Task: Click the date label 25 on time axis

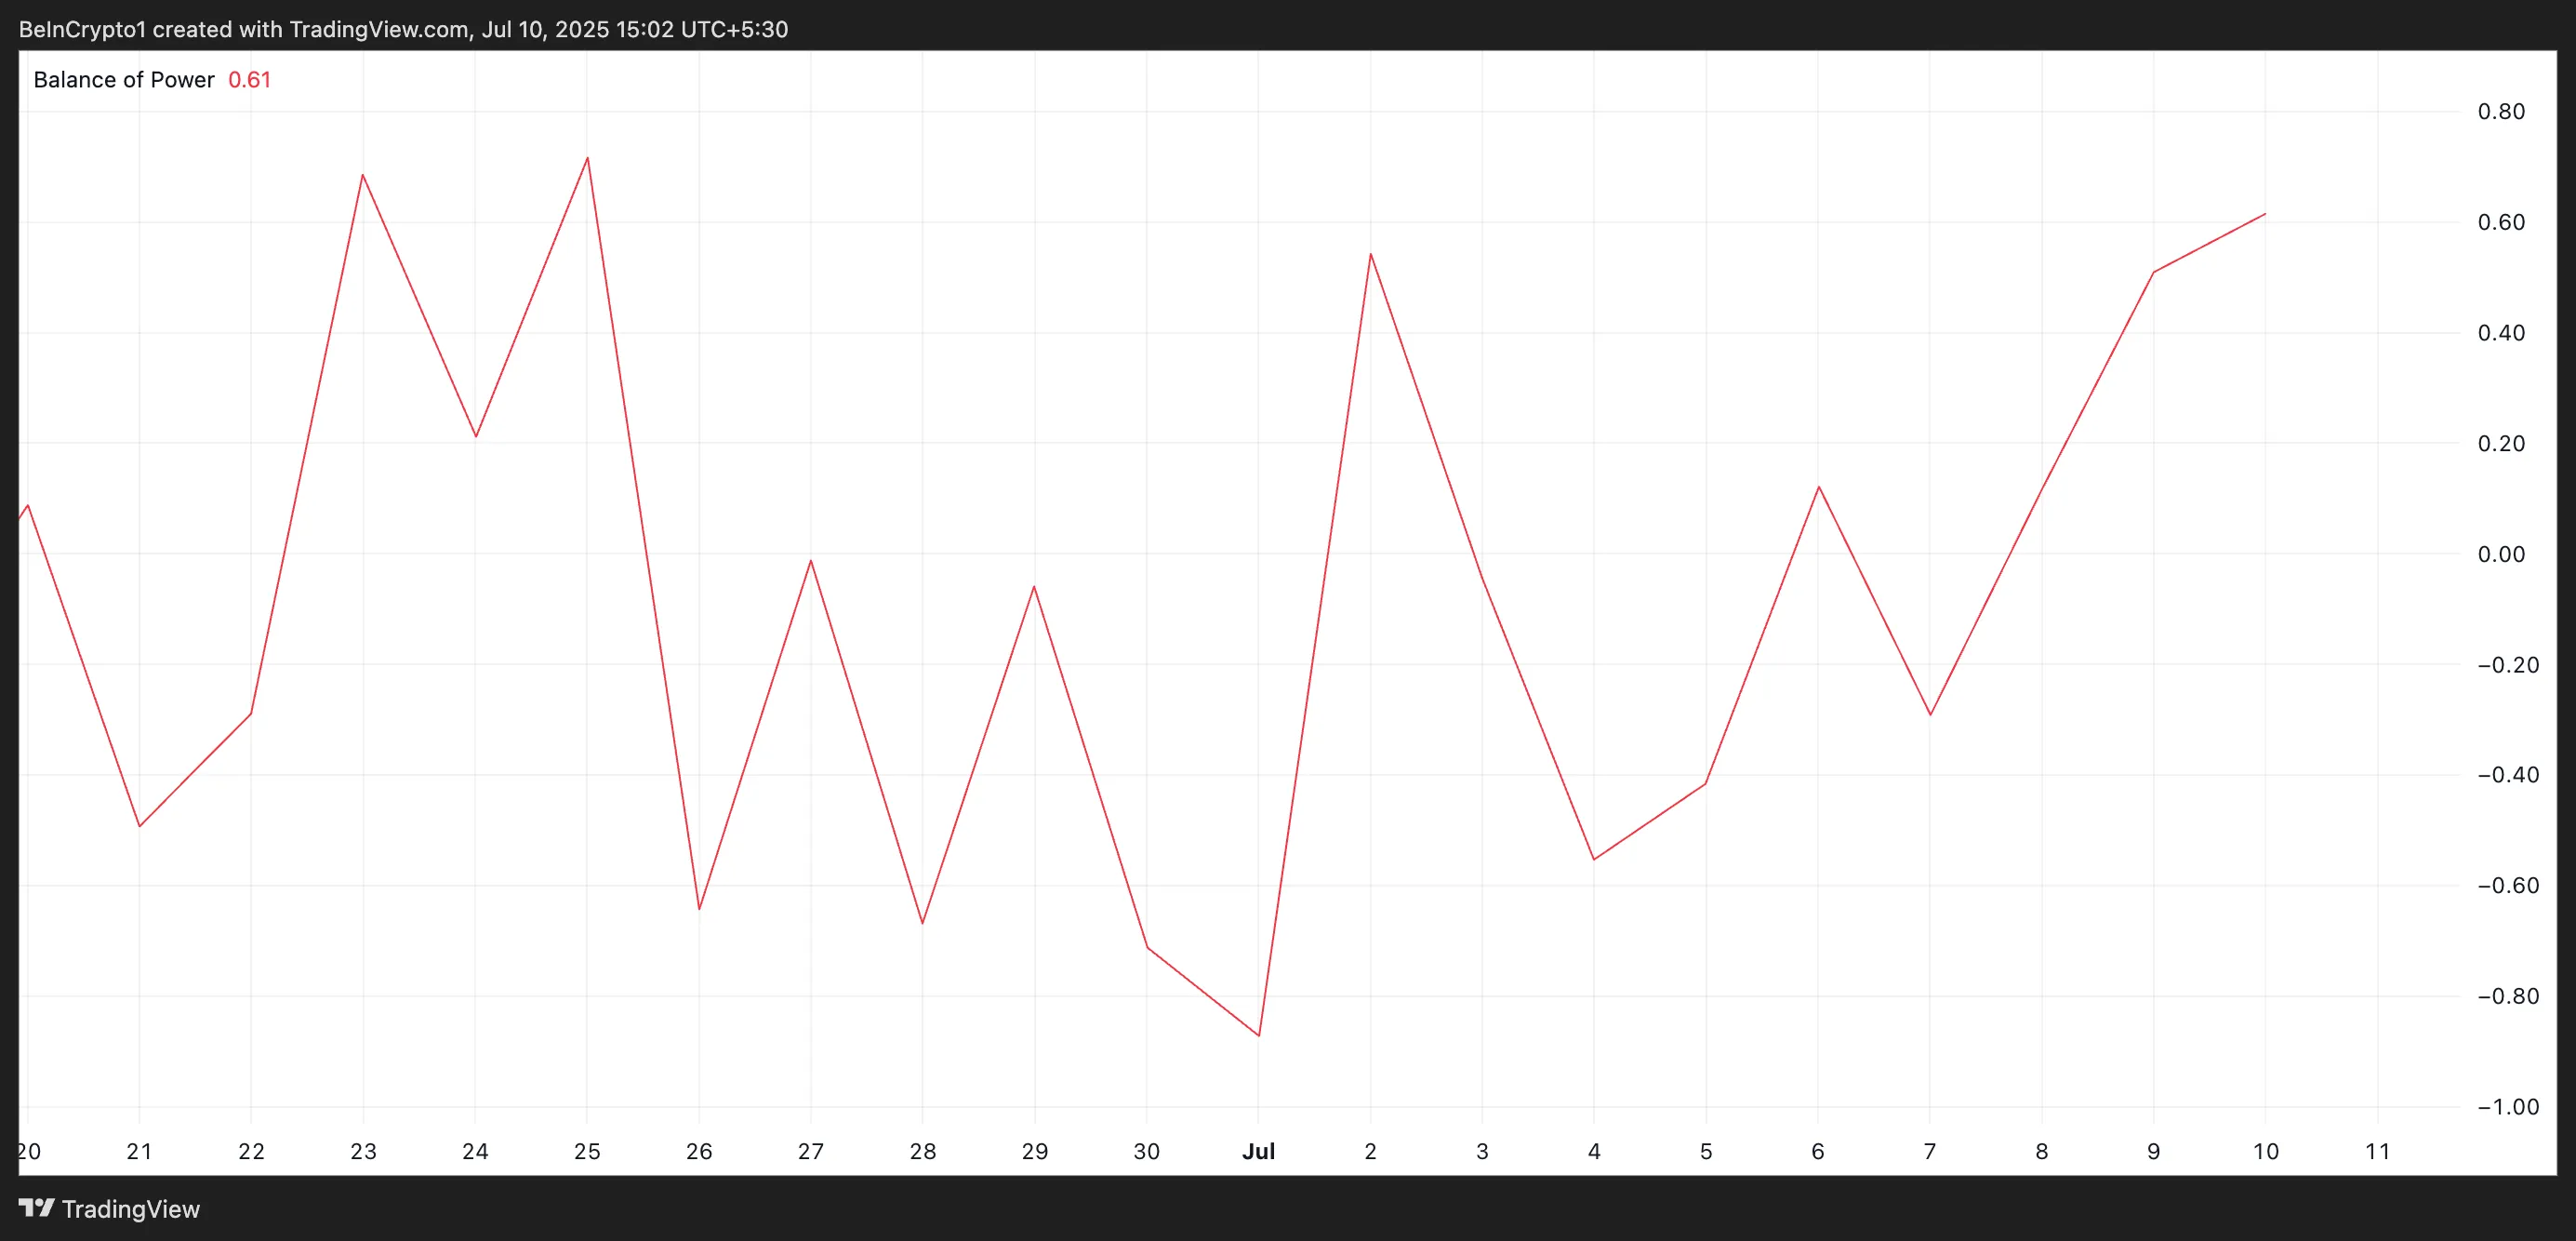Action: click(x=587, y=1151)
